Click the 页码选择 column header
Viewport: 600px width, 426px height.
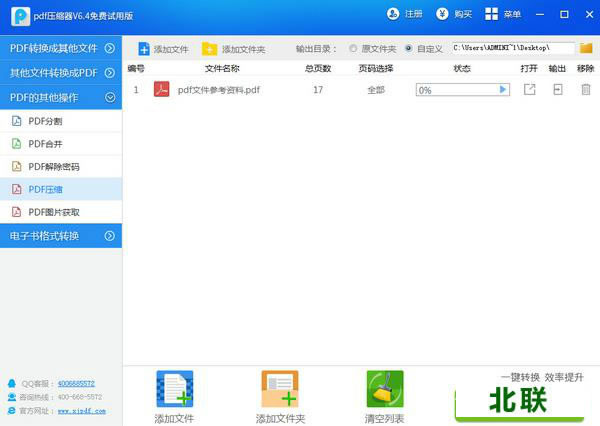[x=376, y=69]
